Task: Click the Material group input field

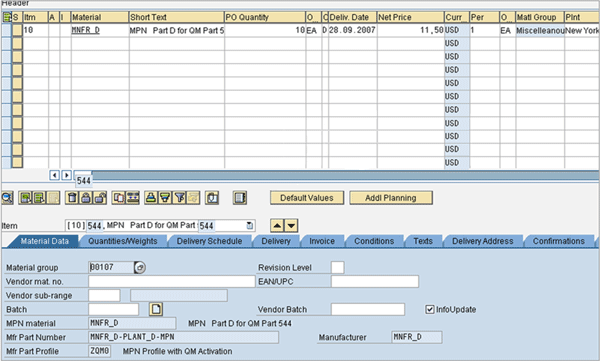Action: point(111,267)
